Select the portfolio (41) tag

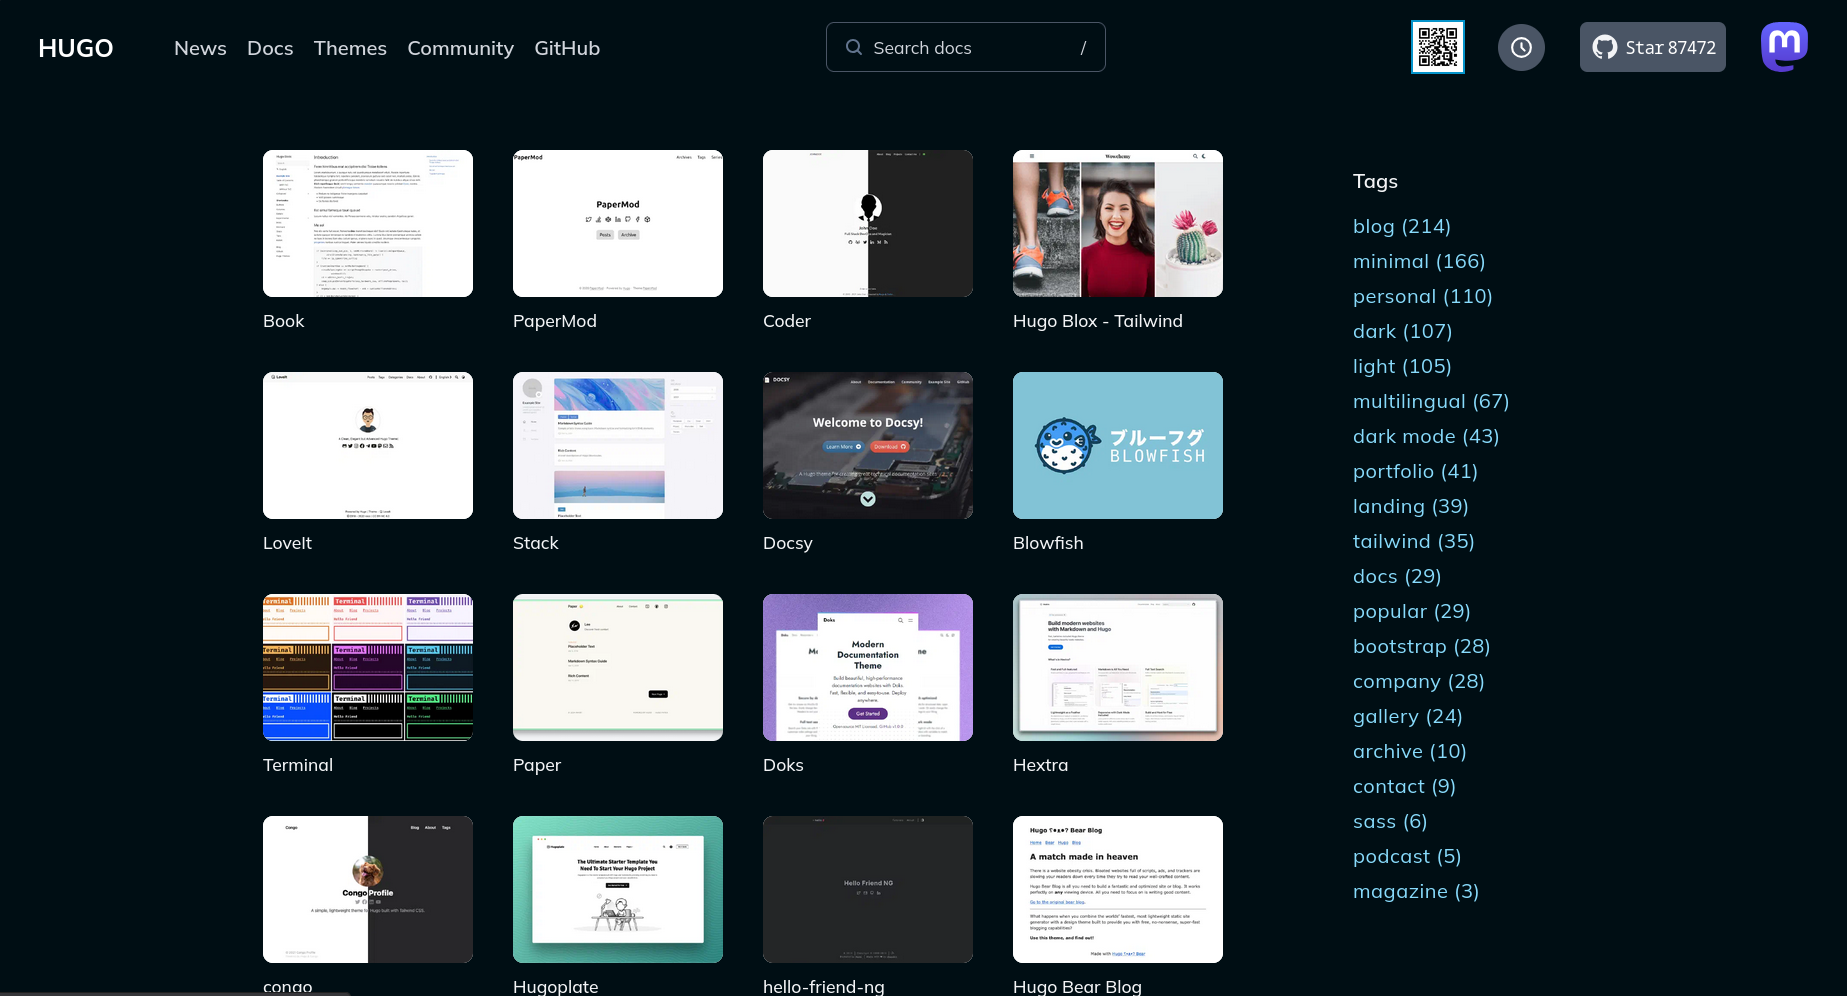pyautogui.click(x=1415, y=471)
